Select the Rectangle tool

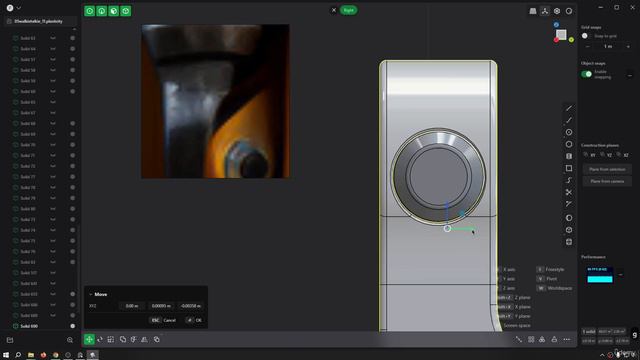click(569, 168)
